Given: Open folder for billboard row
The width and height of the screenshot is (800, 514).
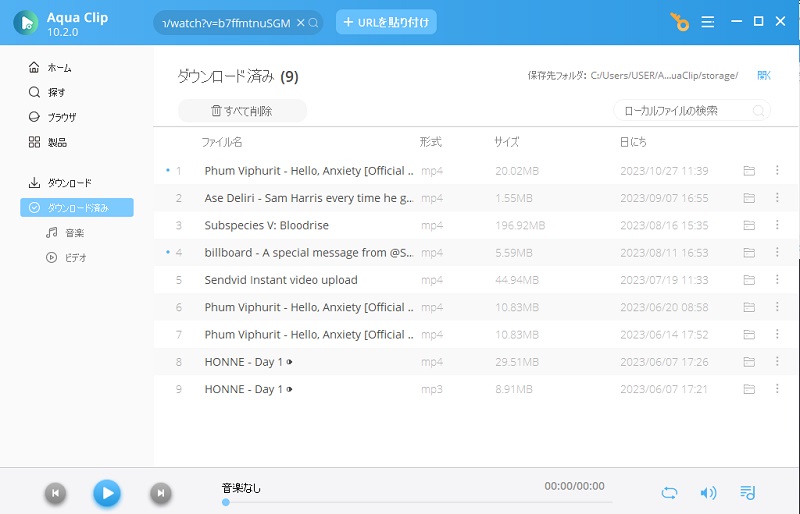Looking at the screenshot, I should [749, 253].
